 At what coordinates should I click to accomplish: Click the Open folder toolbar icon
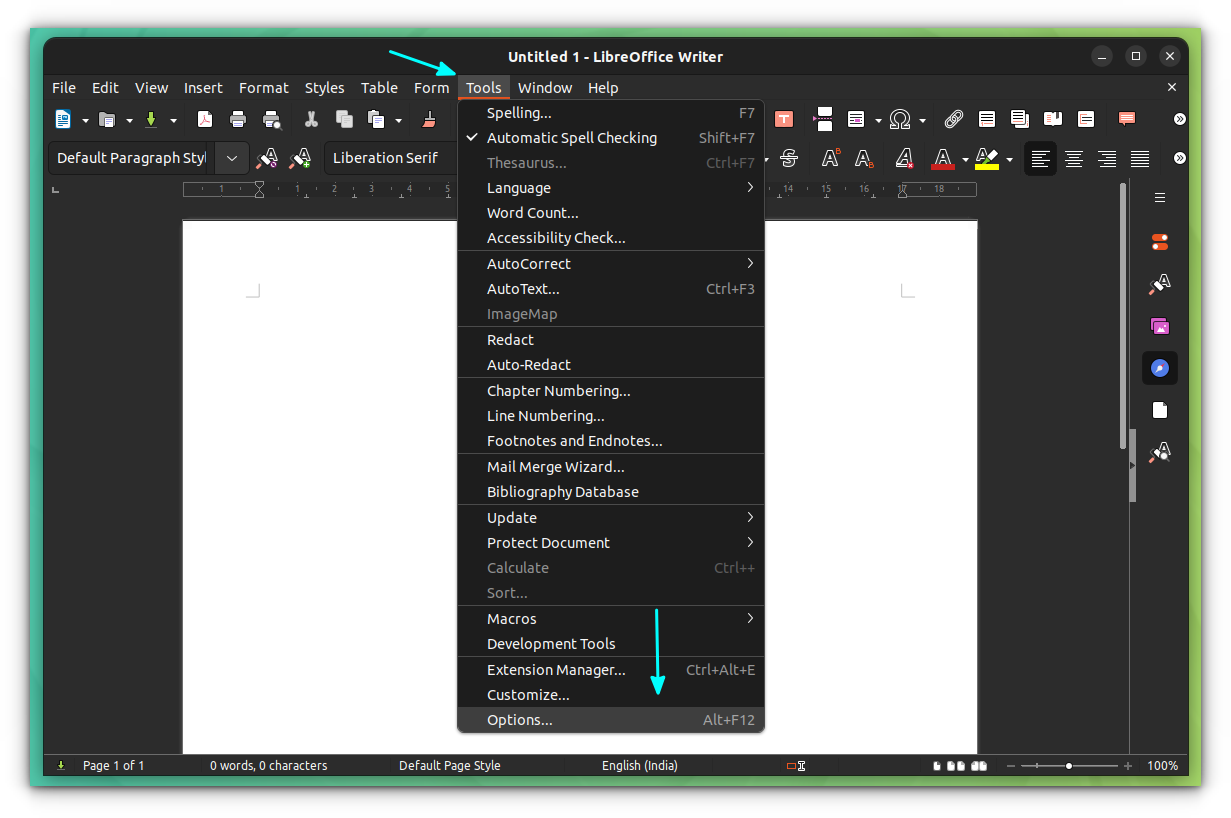[x=107, y=120]
